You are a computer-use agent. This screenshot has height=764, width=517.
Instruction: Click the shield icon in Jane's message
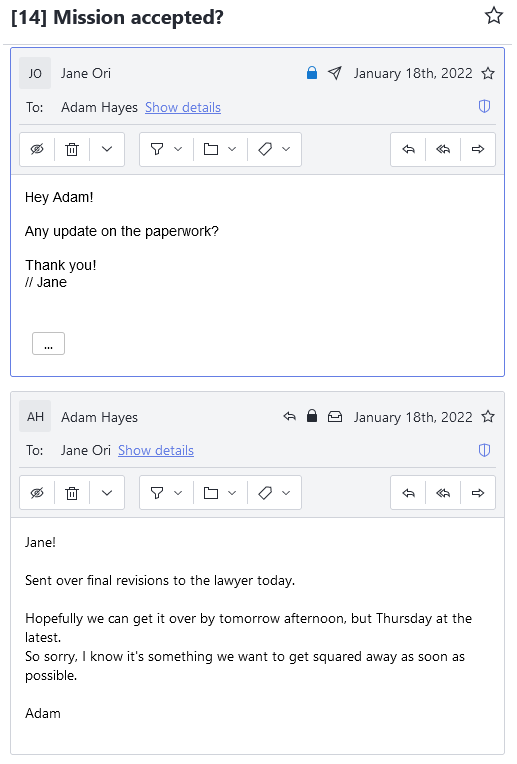click(484, 106)
